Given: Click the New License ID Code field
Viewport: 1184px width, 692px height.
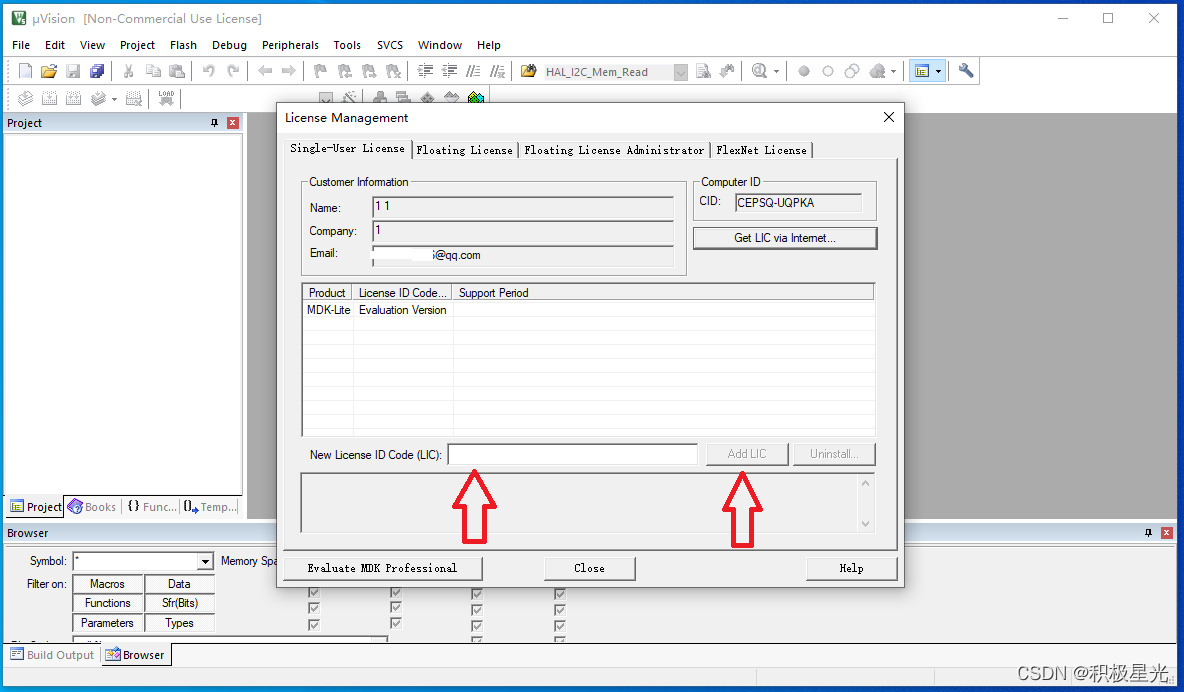Looking at the screenshot, I should pos(572,454).
